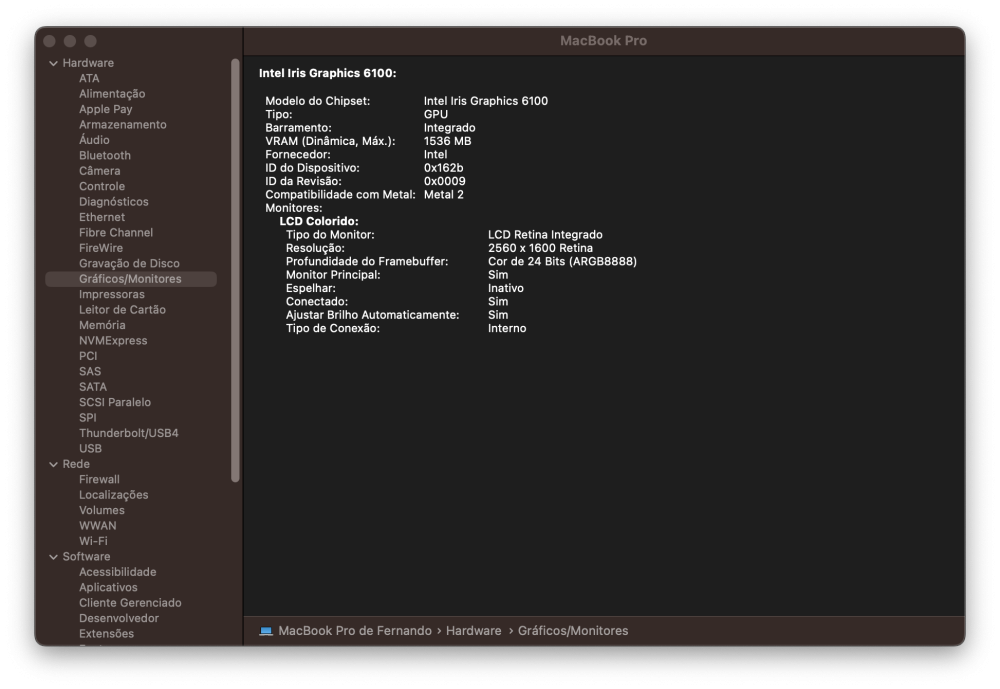The height and width of the screenshot is (689, 1000).
Task: Click Gráficos/Monitores in the path bar
Action: pos(573,631)
